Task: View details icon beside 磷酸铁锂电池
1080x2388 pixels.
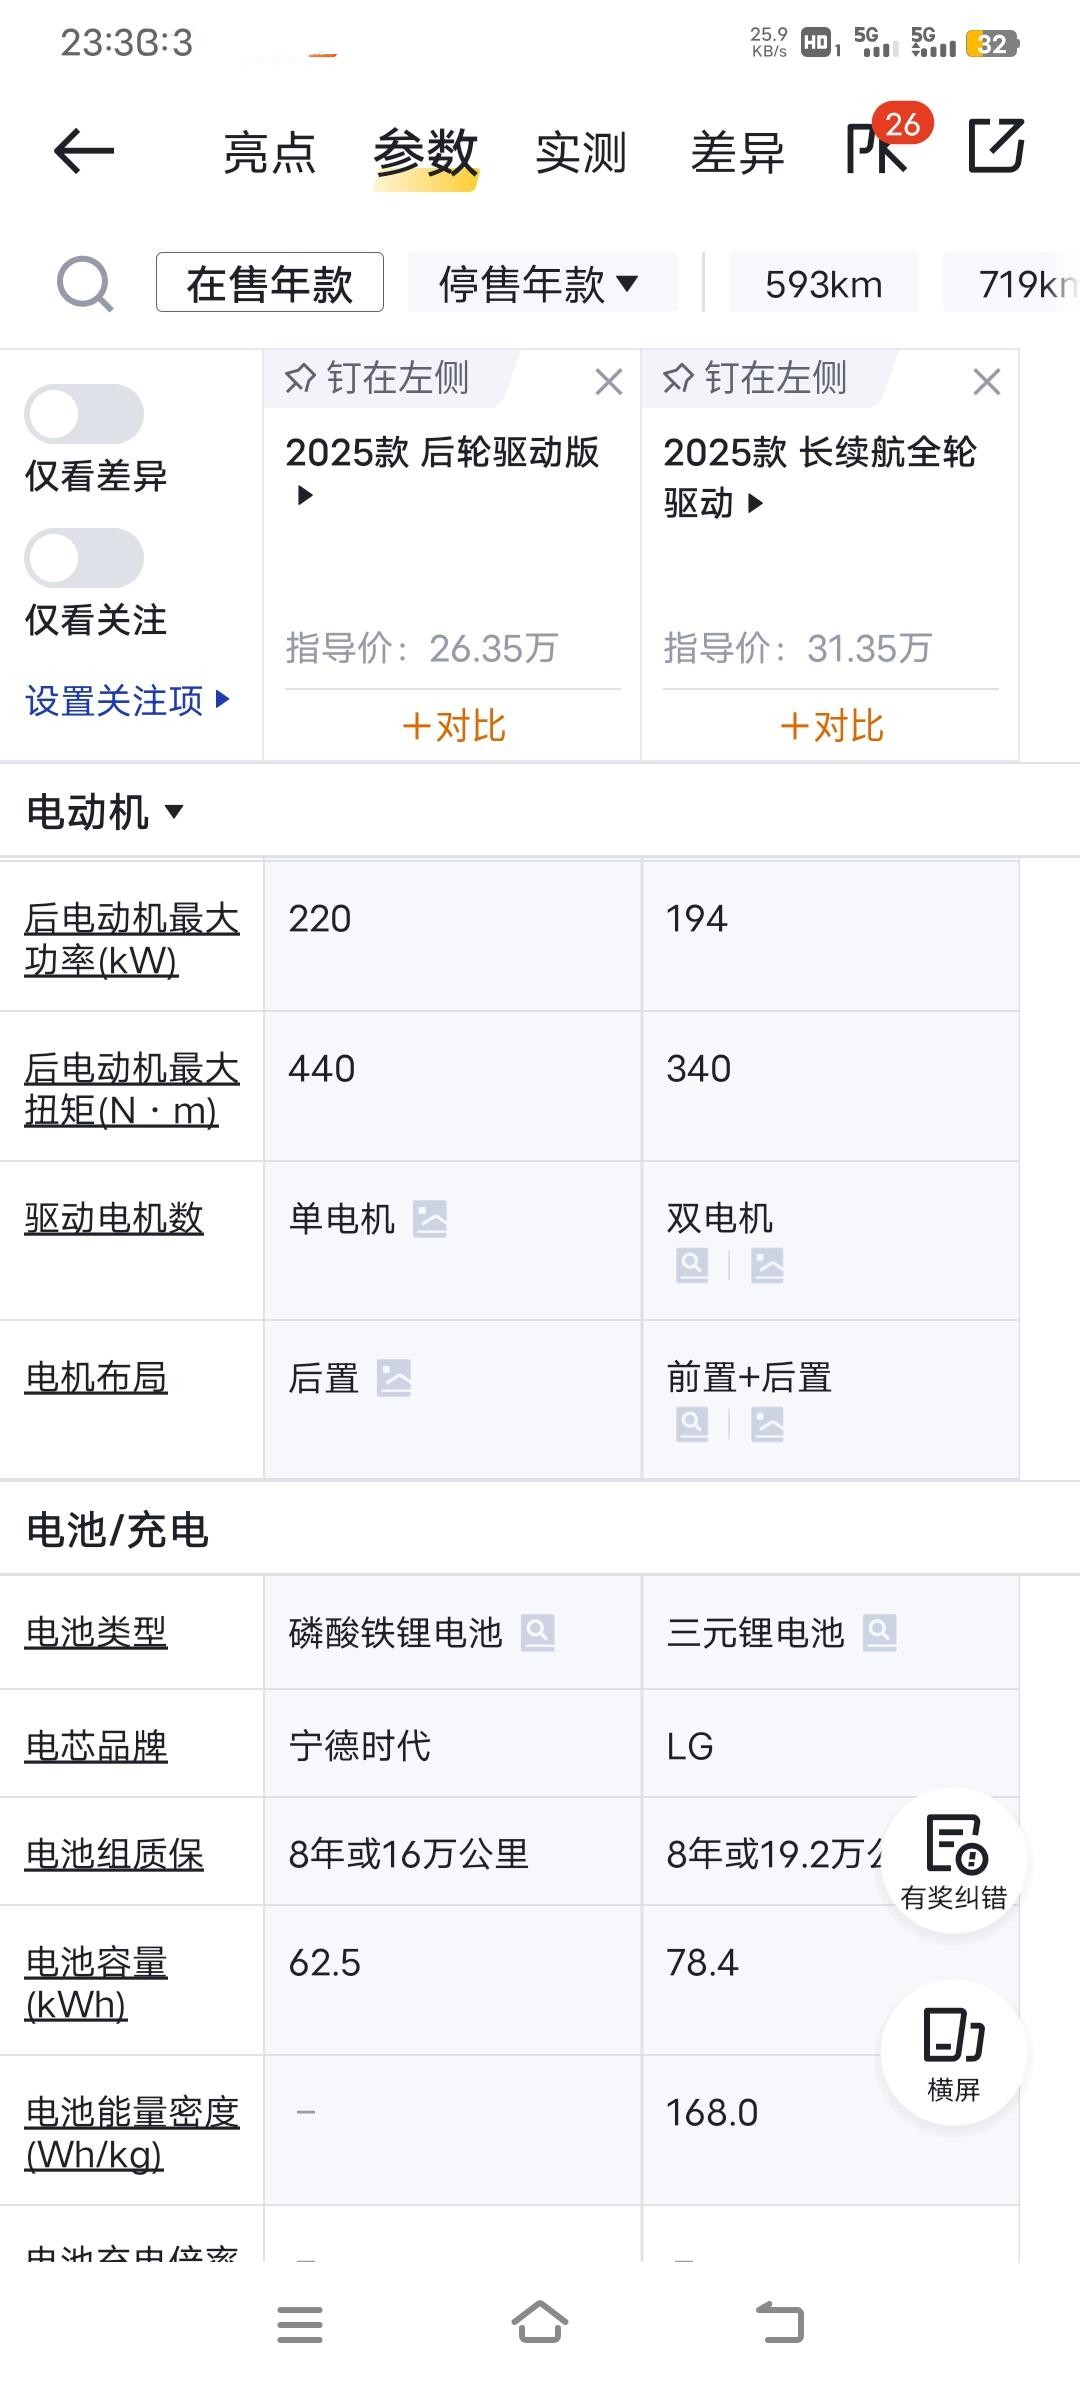Action: point(538,1633)
